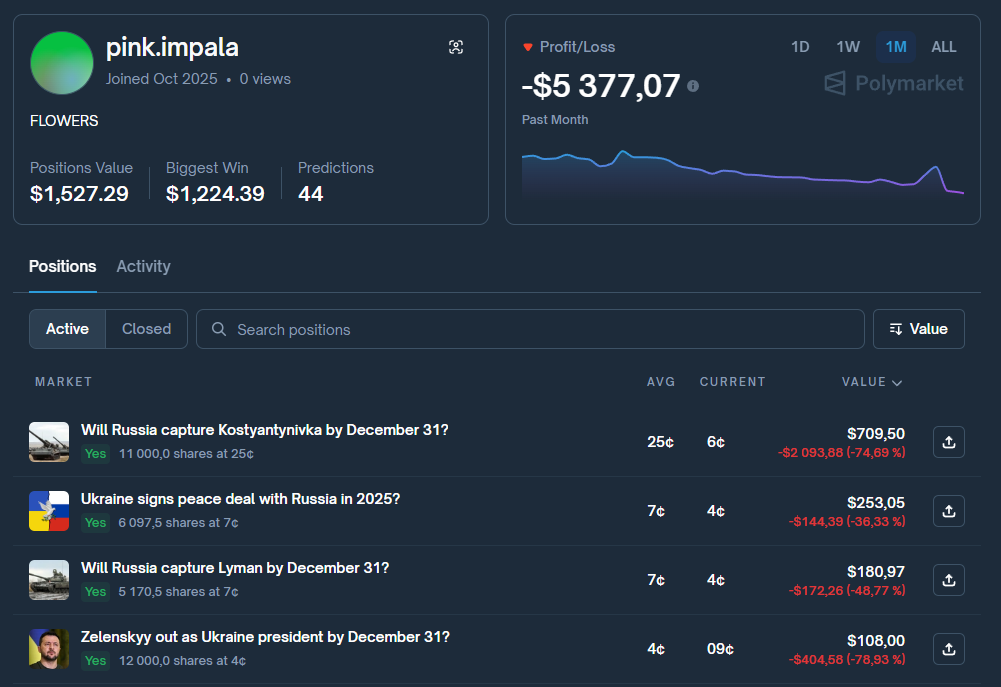1001x687 pixels.
Task: Click the FLOWERS bio text
Action: (x=64, y=121)
